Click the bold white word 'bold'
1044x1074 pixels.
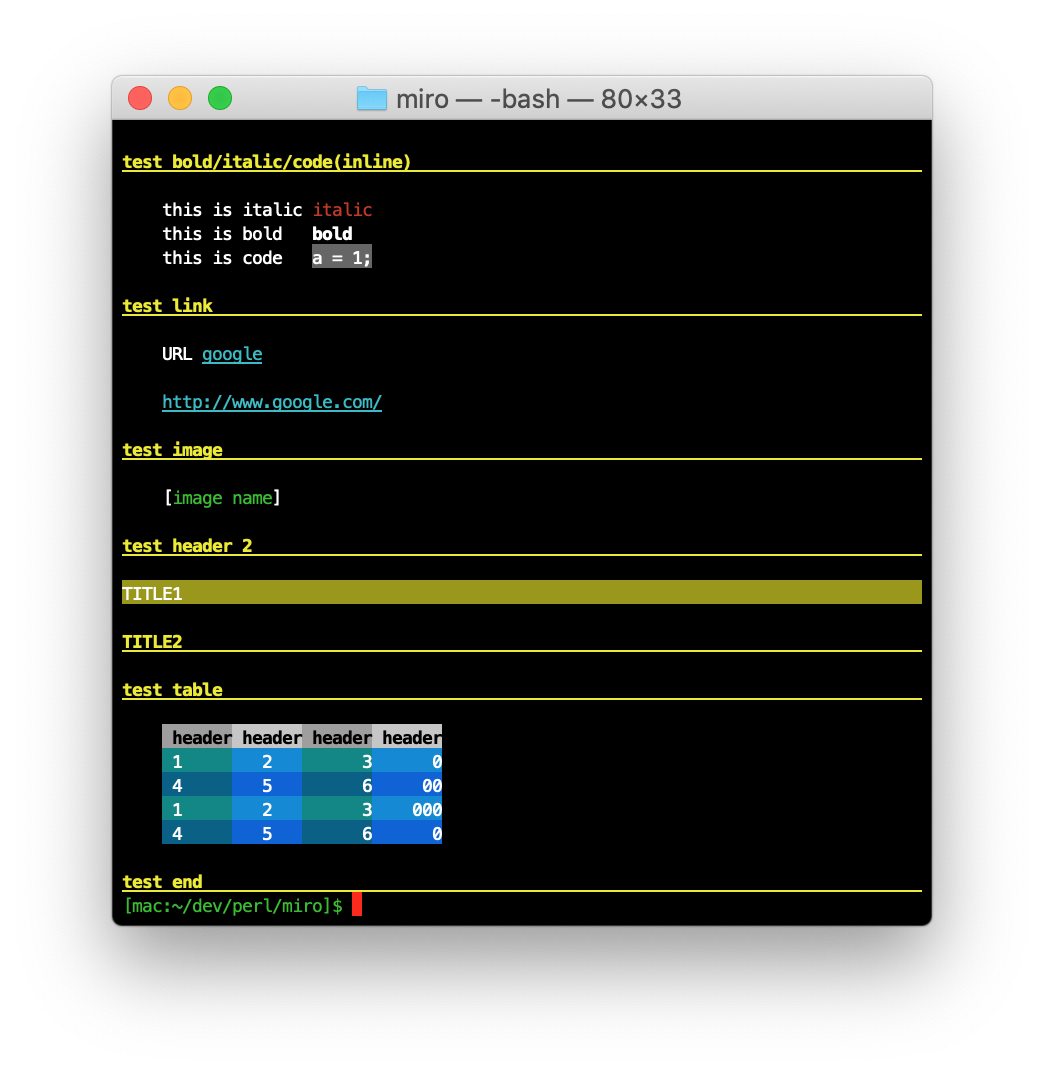[332, 234]
